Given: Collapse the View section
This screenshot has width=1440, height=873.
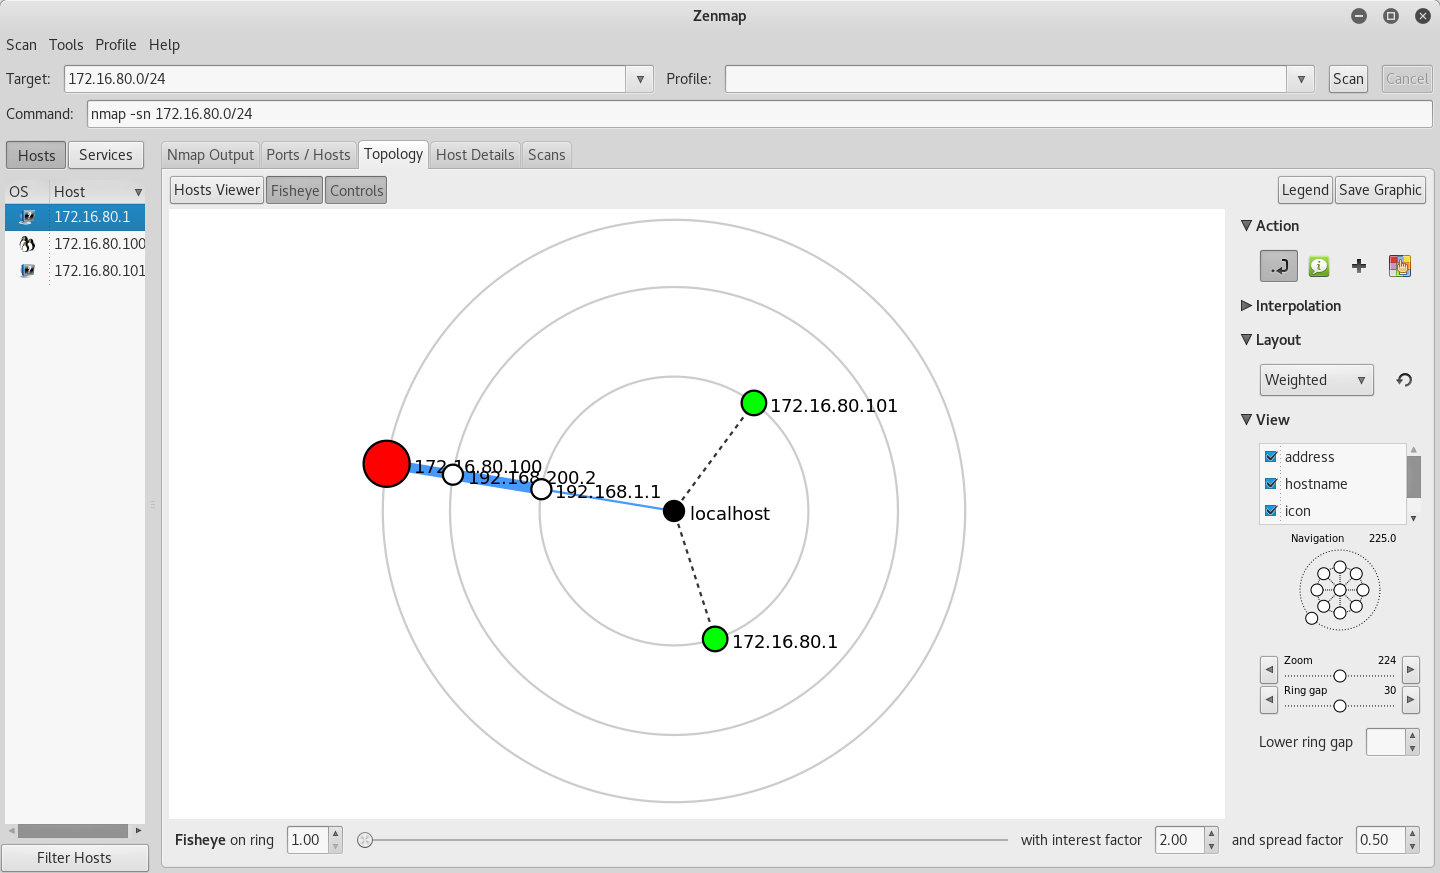Looking at the screenshot, I should 1246,420.
